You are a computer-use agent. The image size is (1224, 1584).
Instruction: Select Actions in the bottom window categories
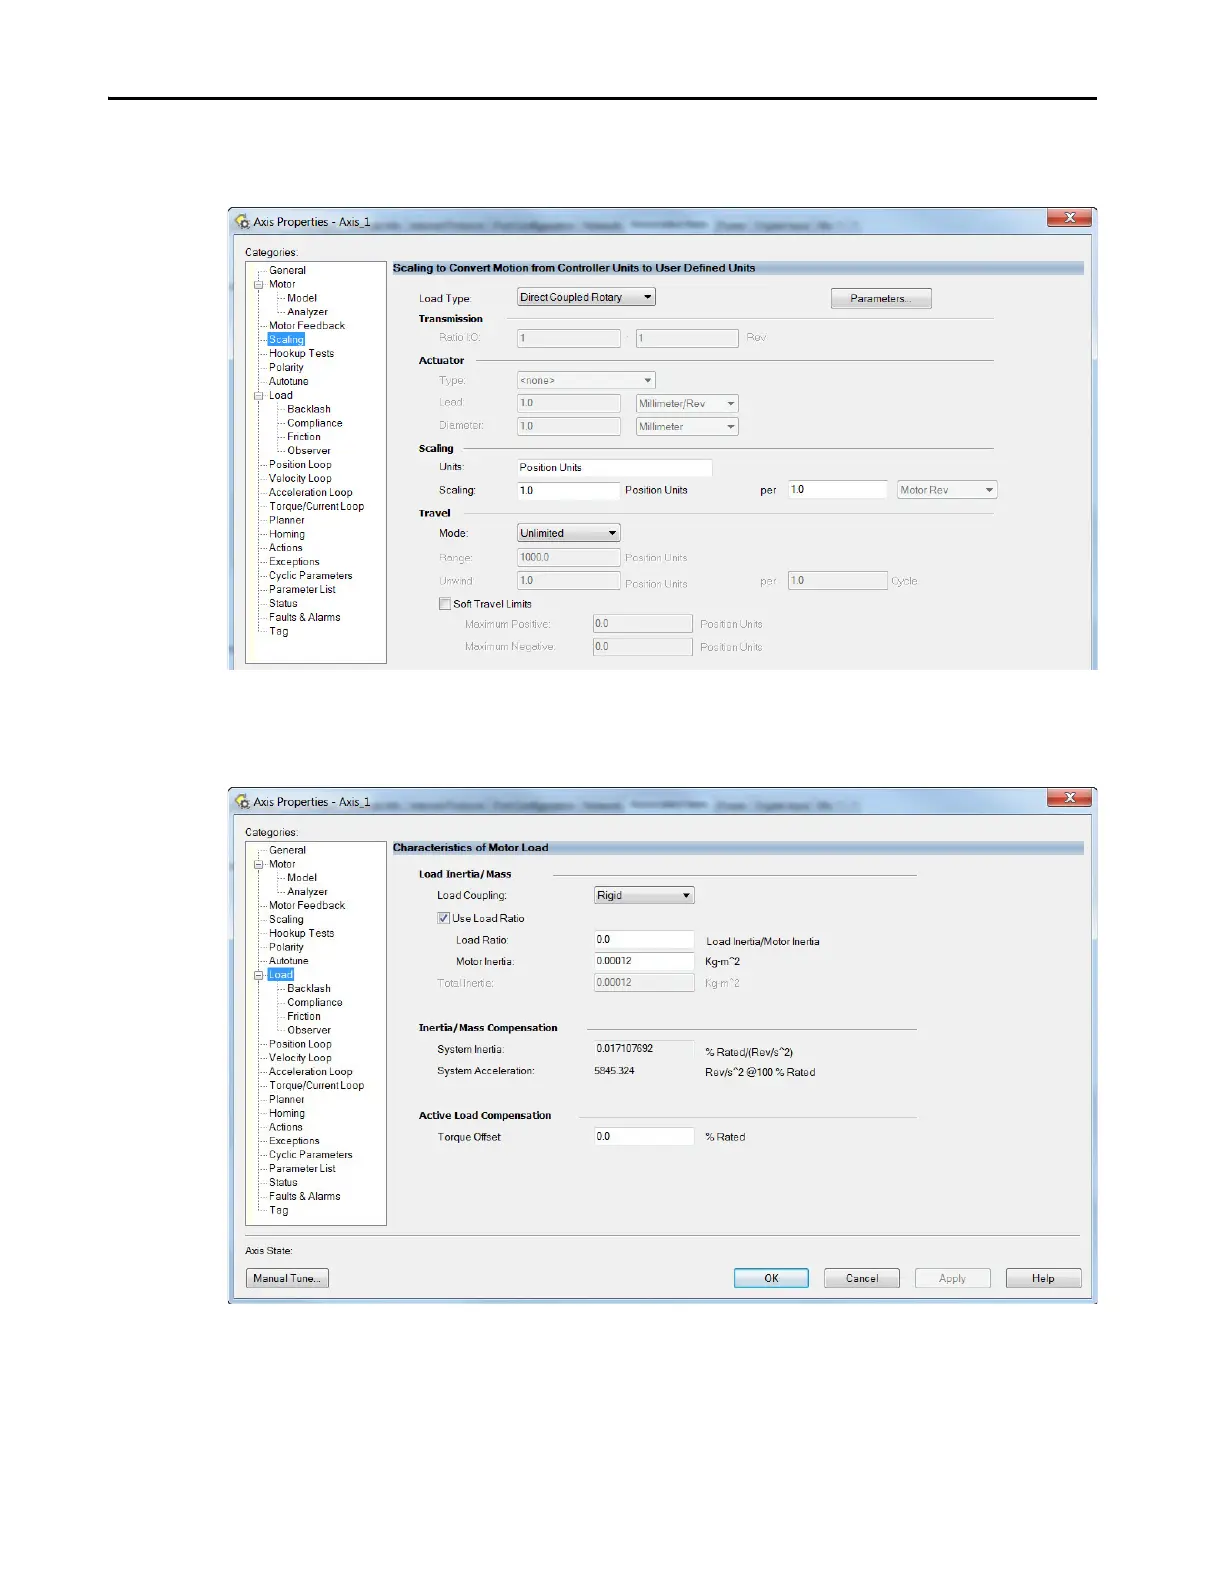pyautogui.click(x=285, y=1127)
